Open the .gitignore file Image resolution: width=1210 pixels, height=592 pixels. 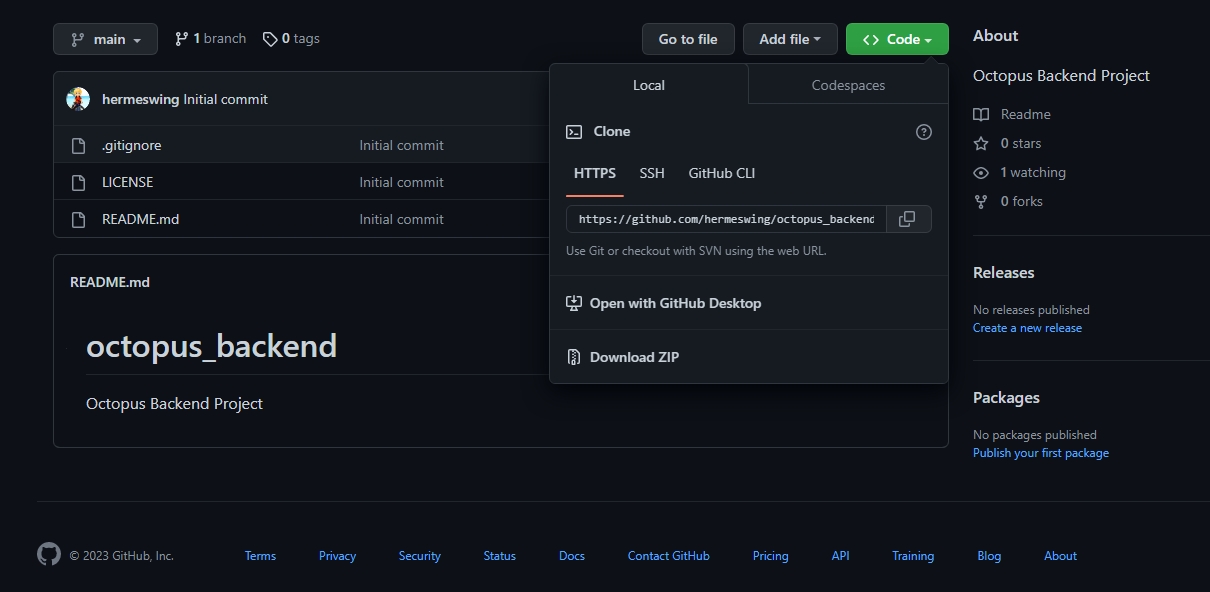132,146
